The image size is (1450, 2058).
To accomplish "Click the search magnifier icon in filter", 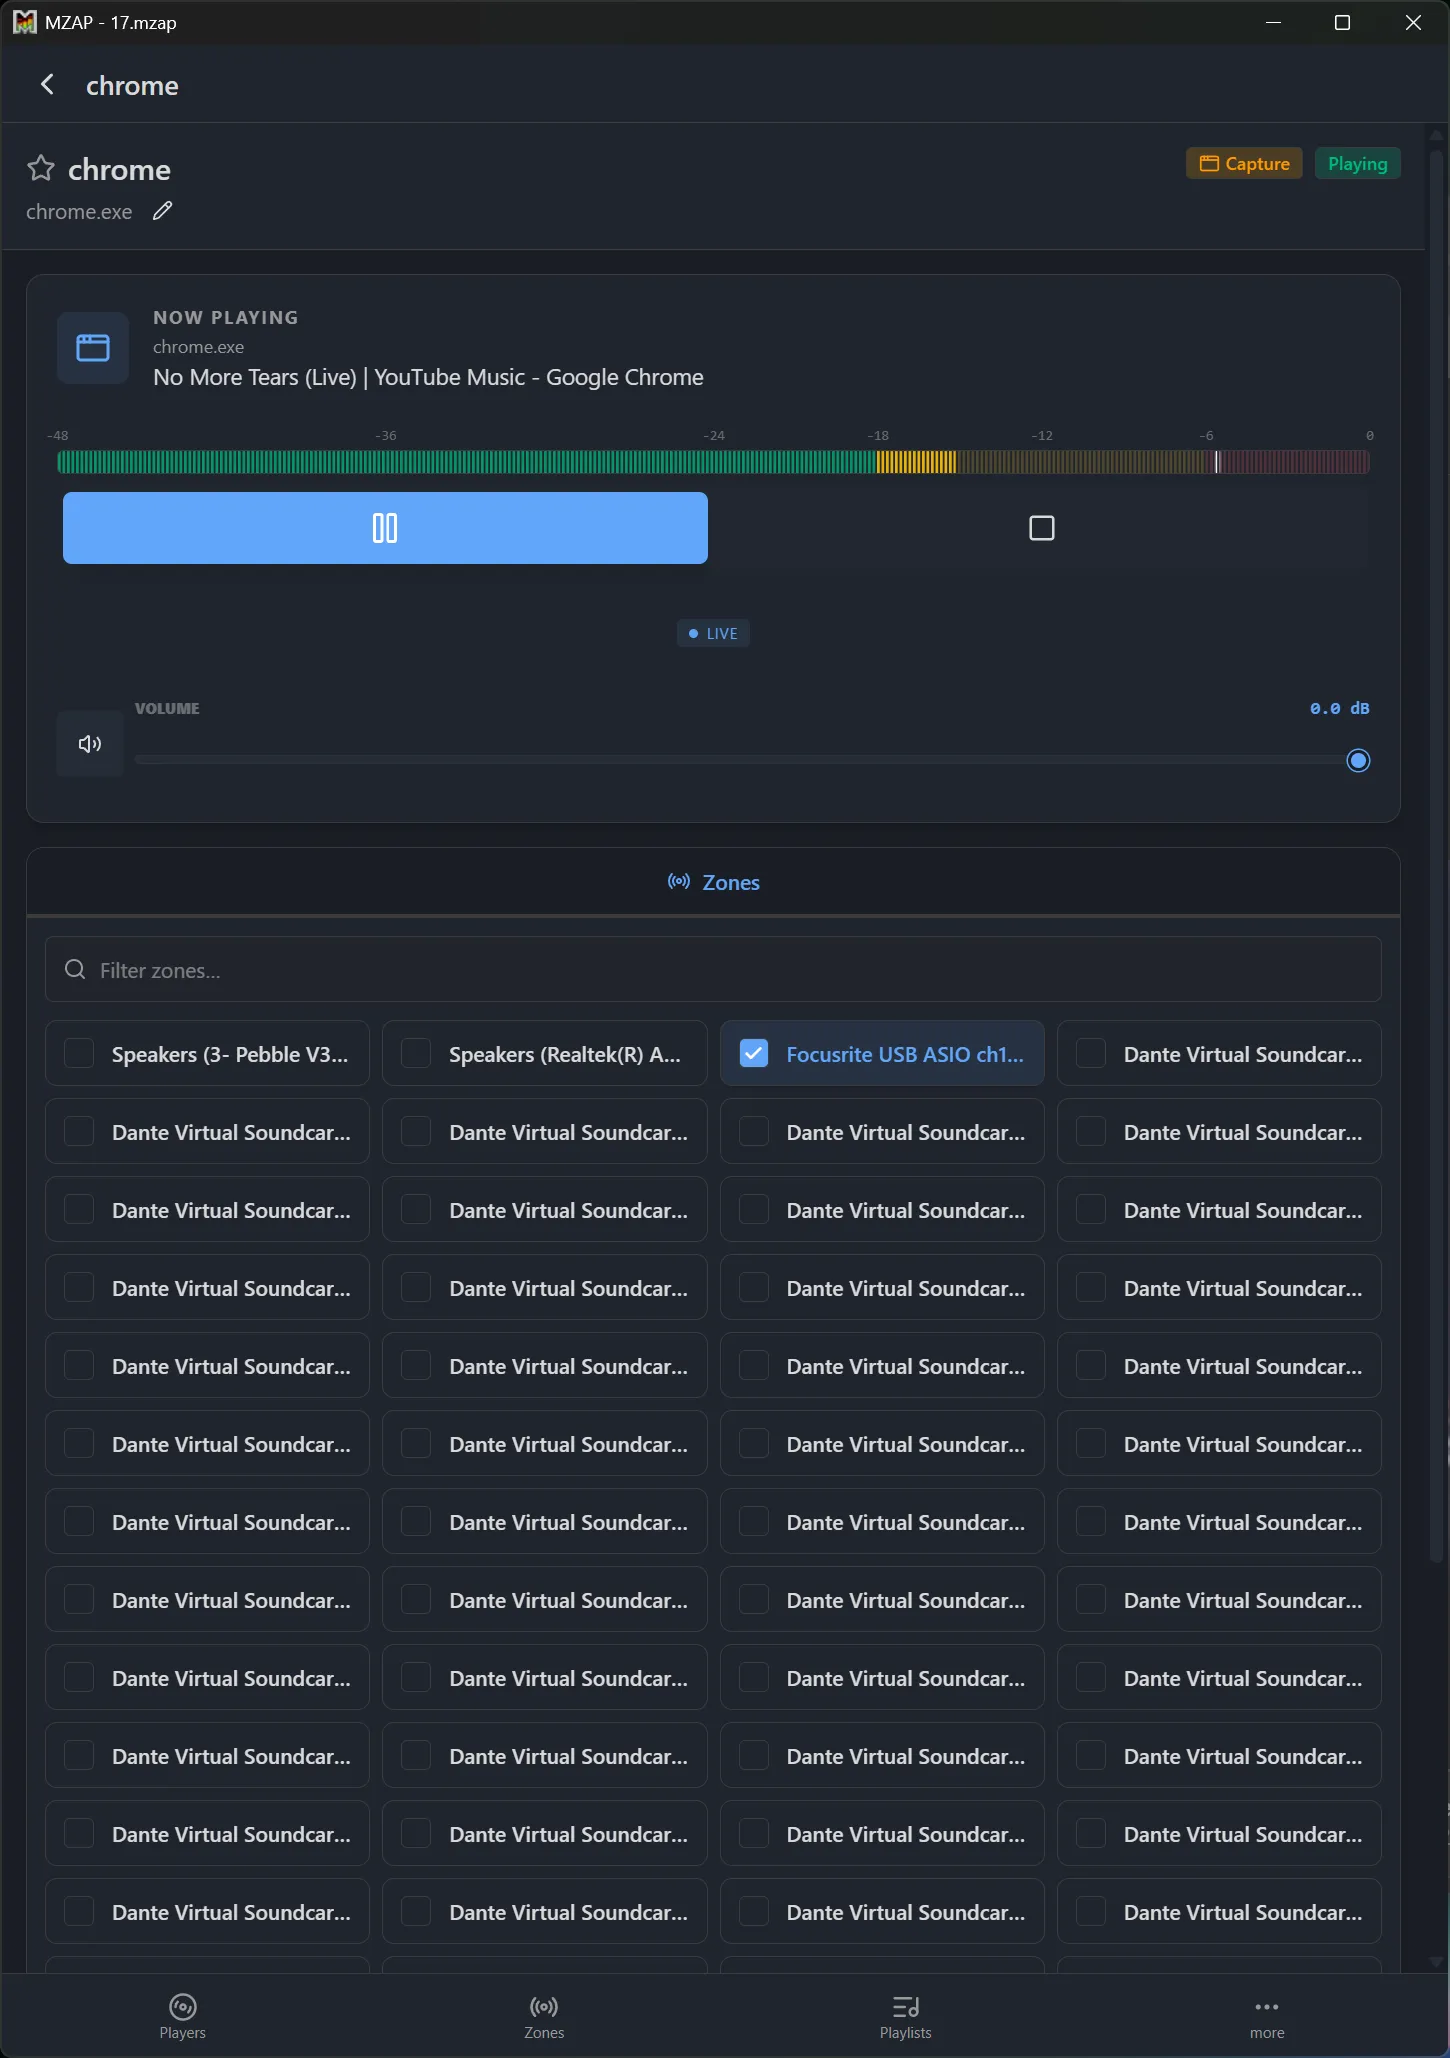I will coord(75,970).
